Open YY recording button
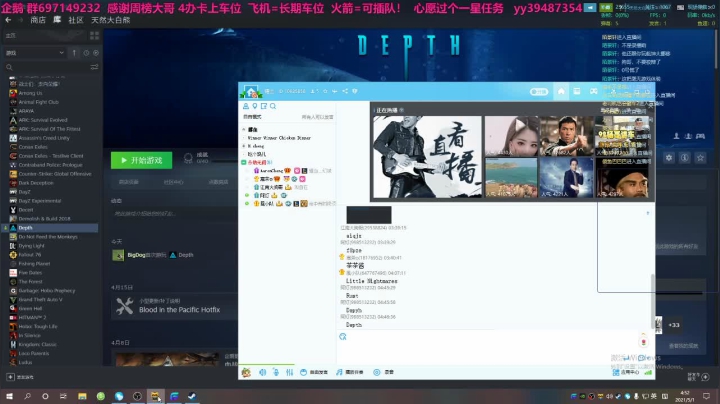 click(383, 372)
